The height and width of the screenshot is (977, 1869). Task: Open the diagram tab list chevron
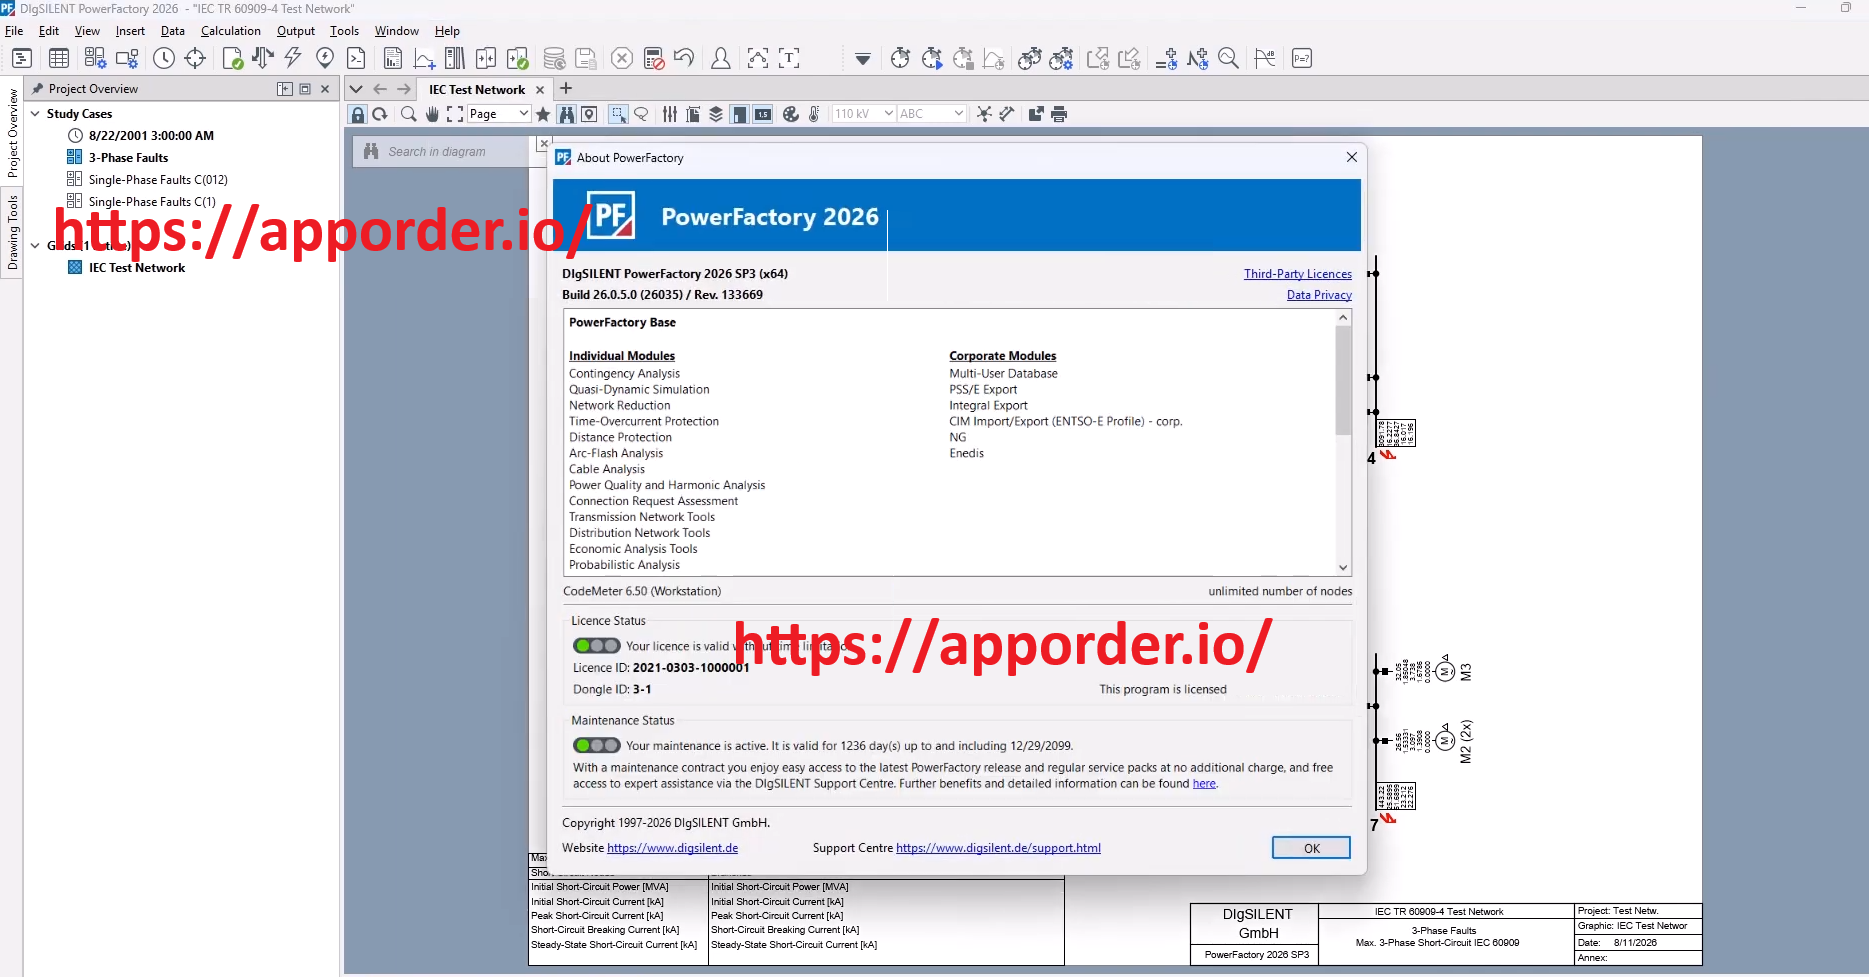click(356, 89)
